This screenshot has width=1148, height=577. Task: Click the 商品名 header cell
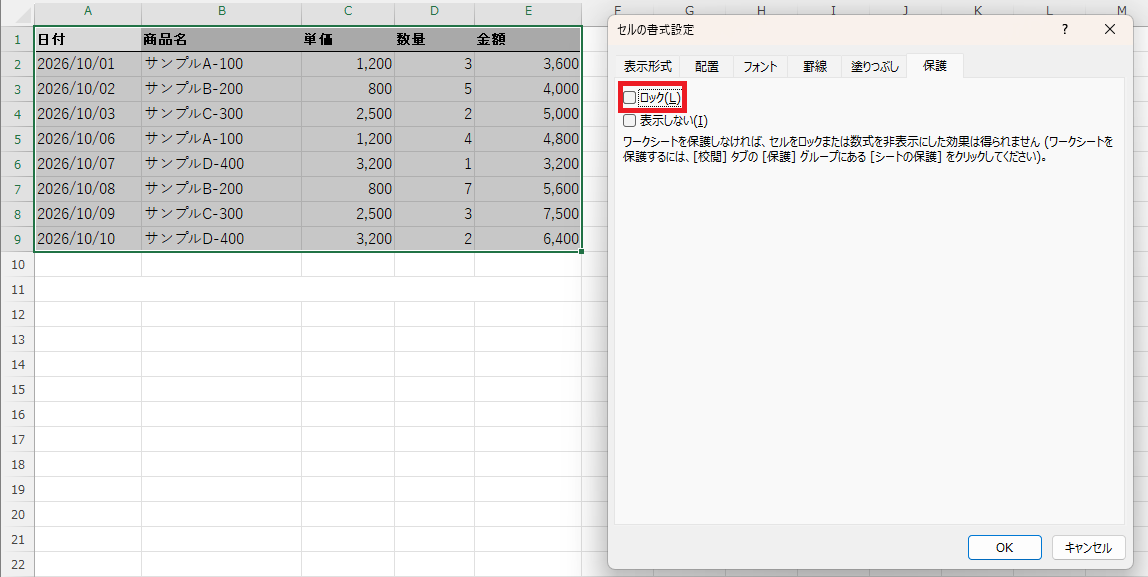pyautogui.click(x=222, y=40)
